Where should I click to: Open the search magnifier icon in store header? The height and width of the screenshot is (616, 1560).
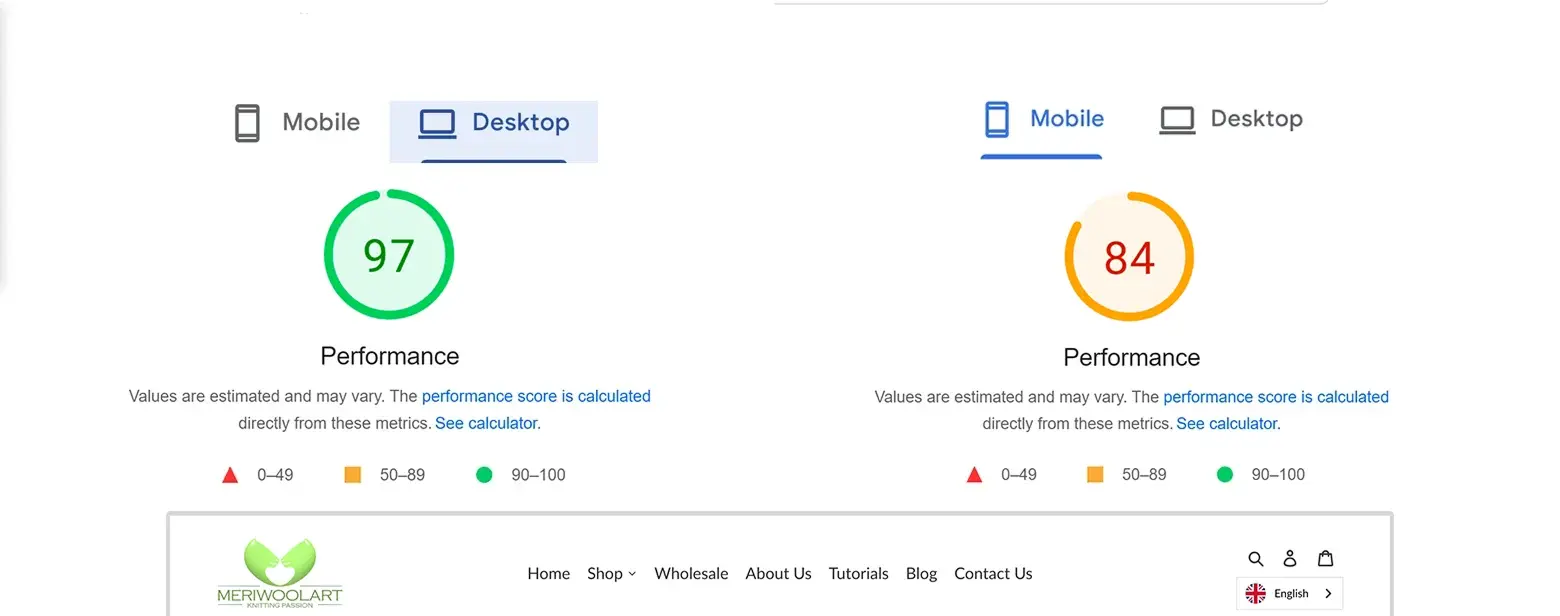(1256, 558)
